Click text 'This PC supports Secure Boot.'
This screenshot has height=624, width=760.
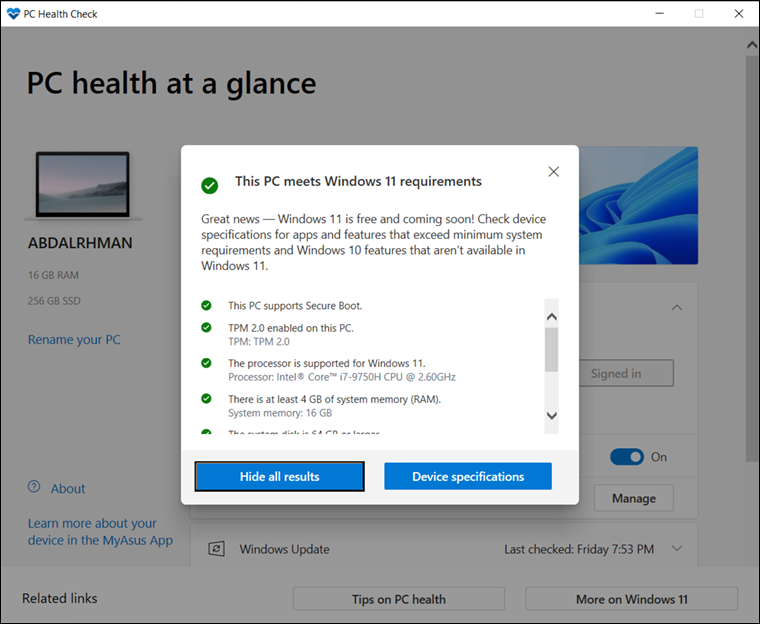(295, 306)
